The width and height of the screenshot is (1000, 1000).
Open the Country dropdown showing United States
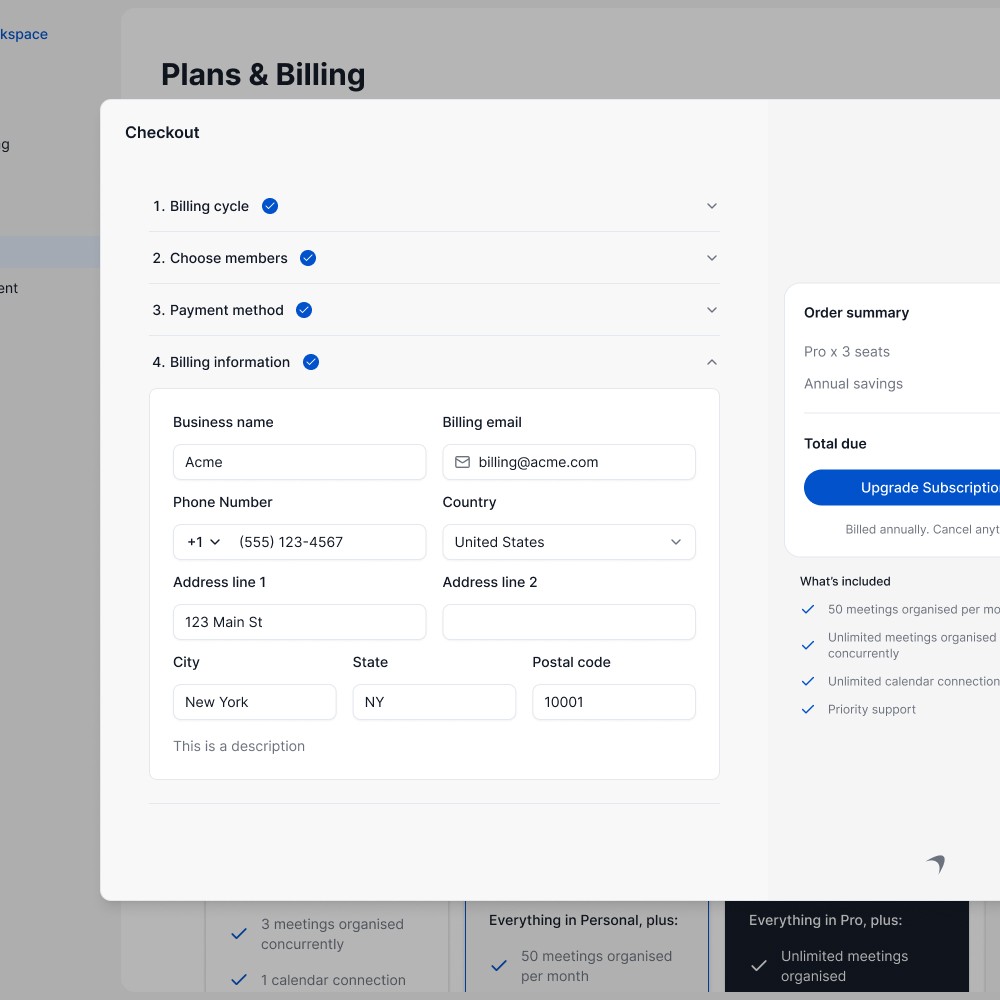click(569, 542)
